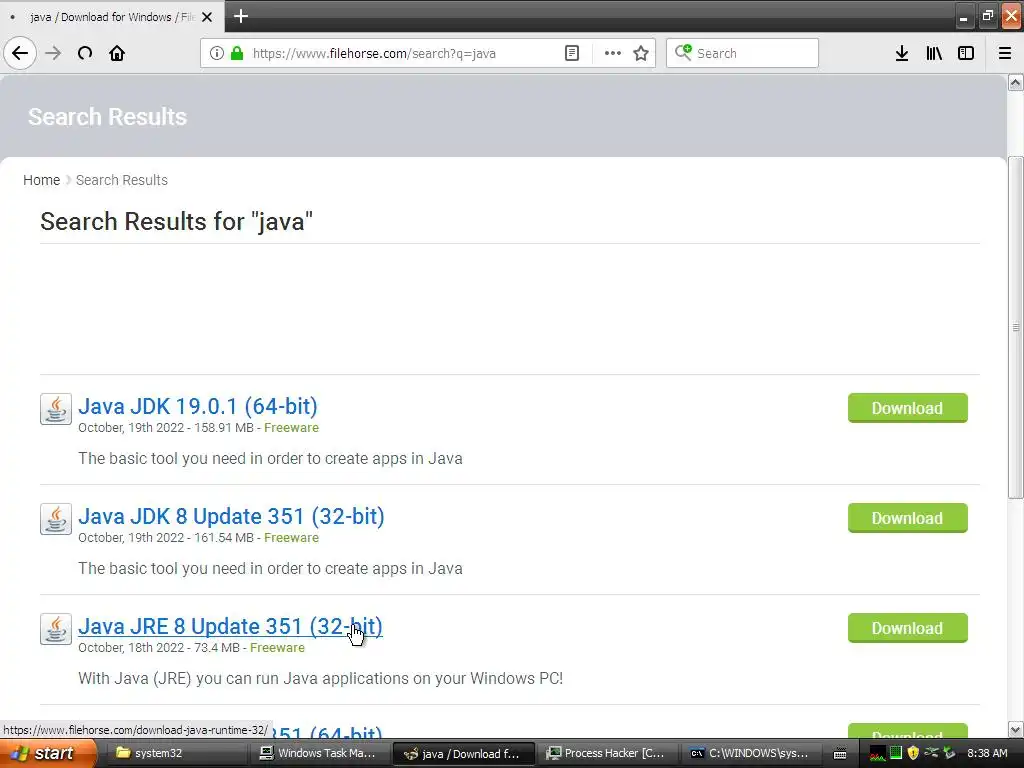Viewport: 1024px width, 768px height.
Task: Open the Windows start menu
Action: [48, 753]
